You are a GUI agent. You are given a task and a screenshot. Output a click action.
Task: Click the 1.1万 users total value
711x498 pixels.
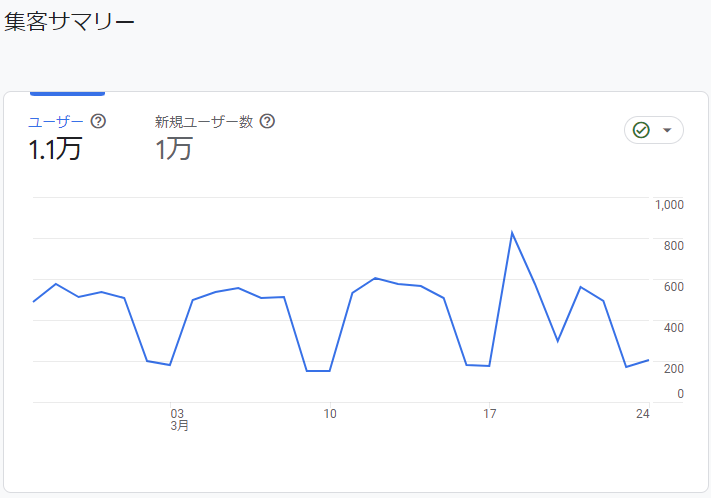pyautogui.click(x=55, y=149)
